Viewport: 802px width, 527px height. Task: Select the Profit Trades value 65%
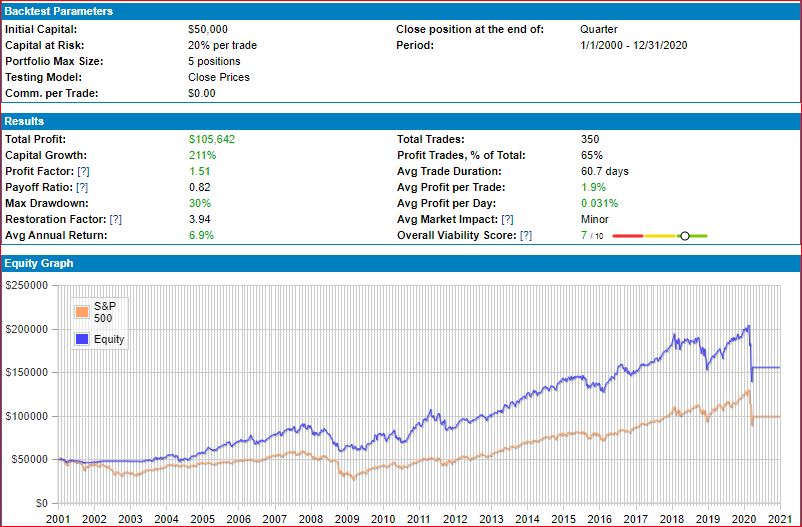coord(592,155)
